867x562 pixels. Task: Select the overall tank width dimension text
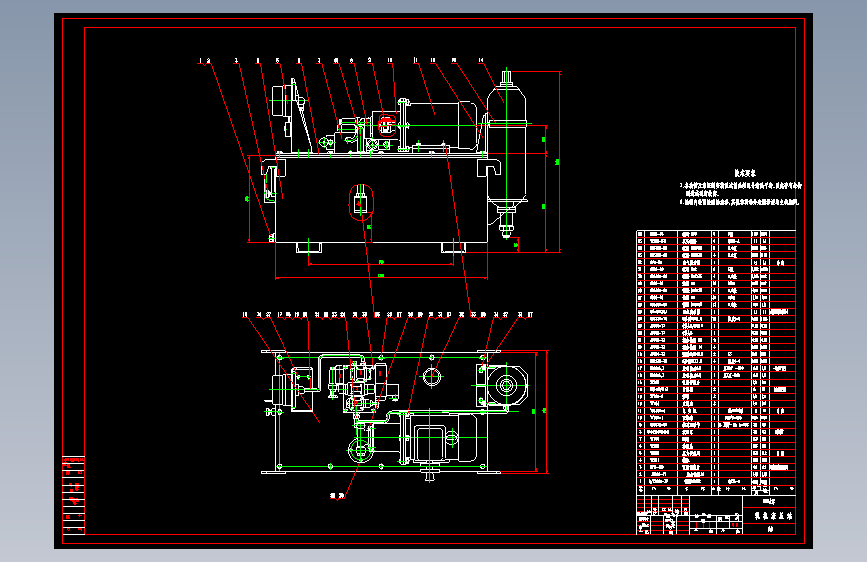[x=381, y=275]
